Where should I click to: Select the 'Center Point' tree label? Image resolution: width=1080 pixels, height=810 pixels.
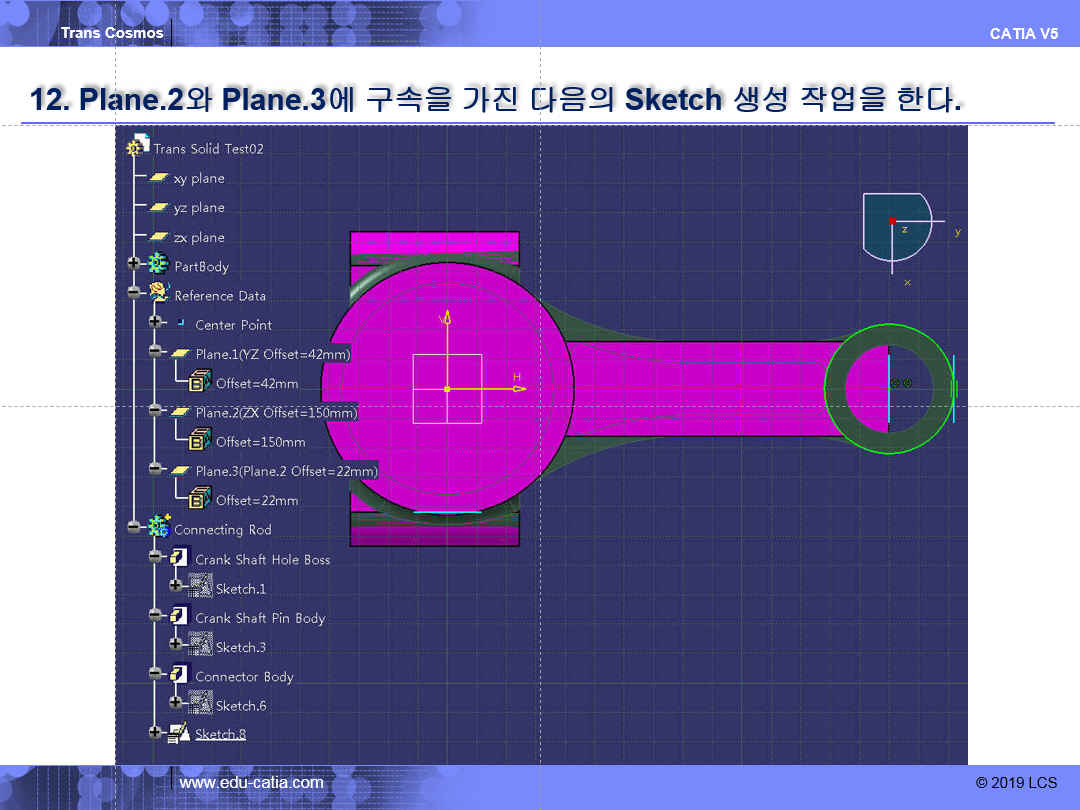(233, 325)
